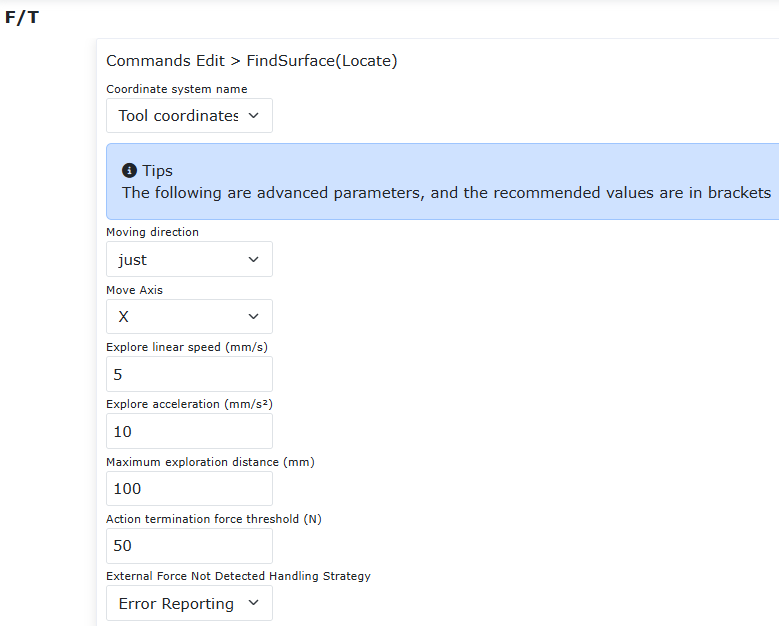Click the Tips info circle icon
The image size is (779, 626).
[x=129, y=170]
